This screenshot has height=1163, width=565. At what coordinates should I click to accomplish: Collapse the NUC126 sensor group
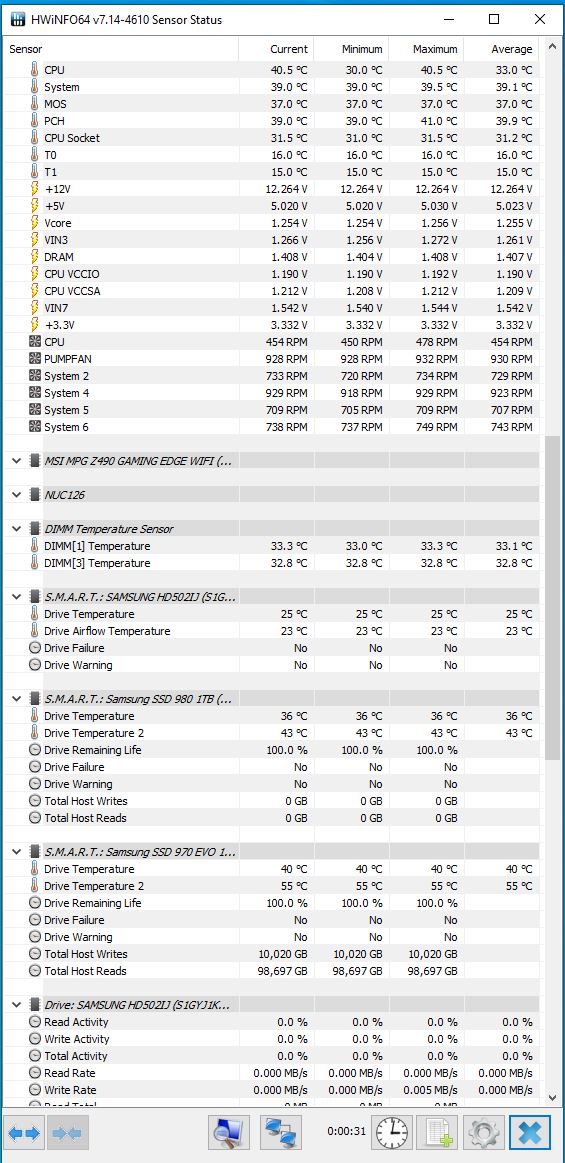(x=16, y=495)
